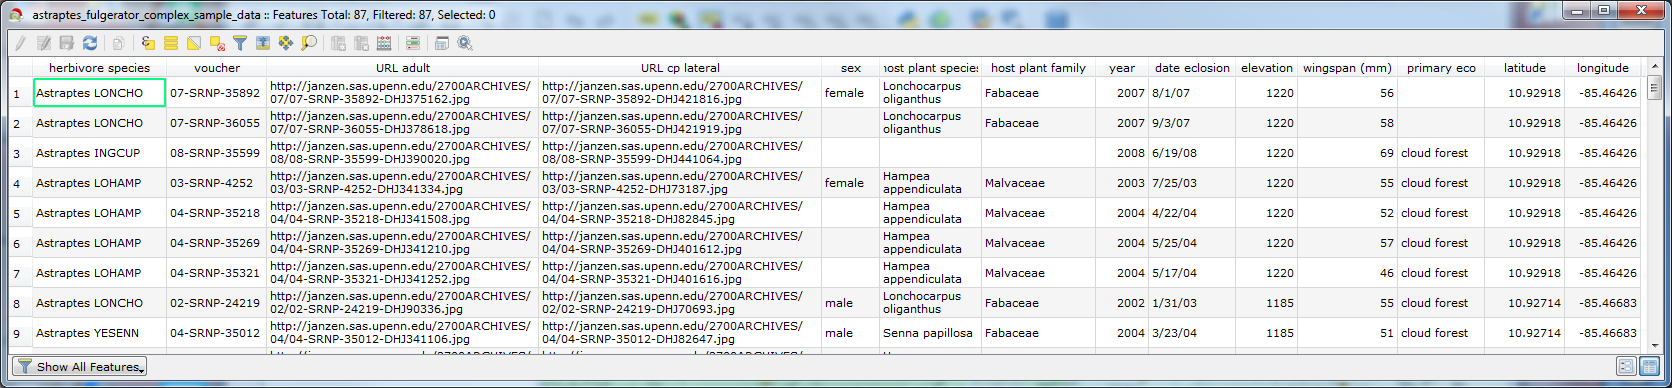This screenshot has width=1672, height=388.
Task: Open select features by expression
Action: click(148, 43)
